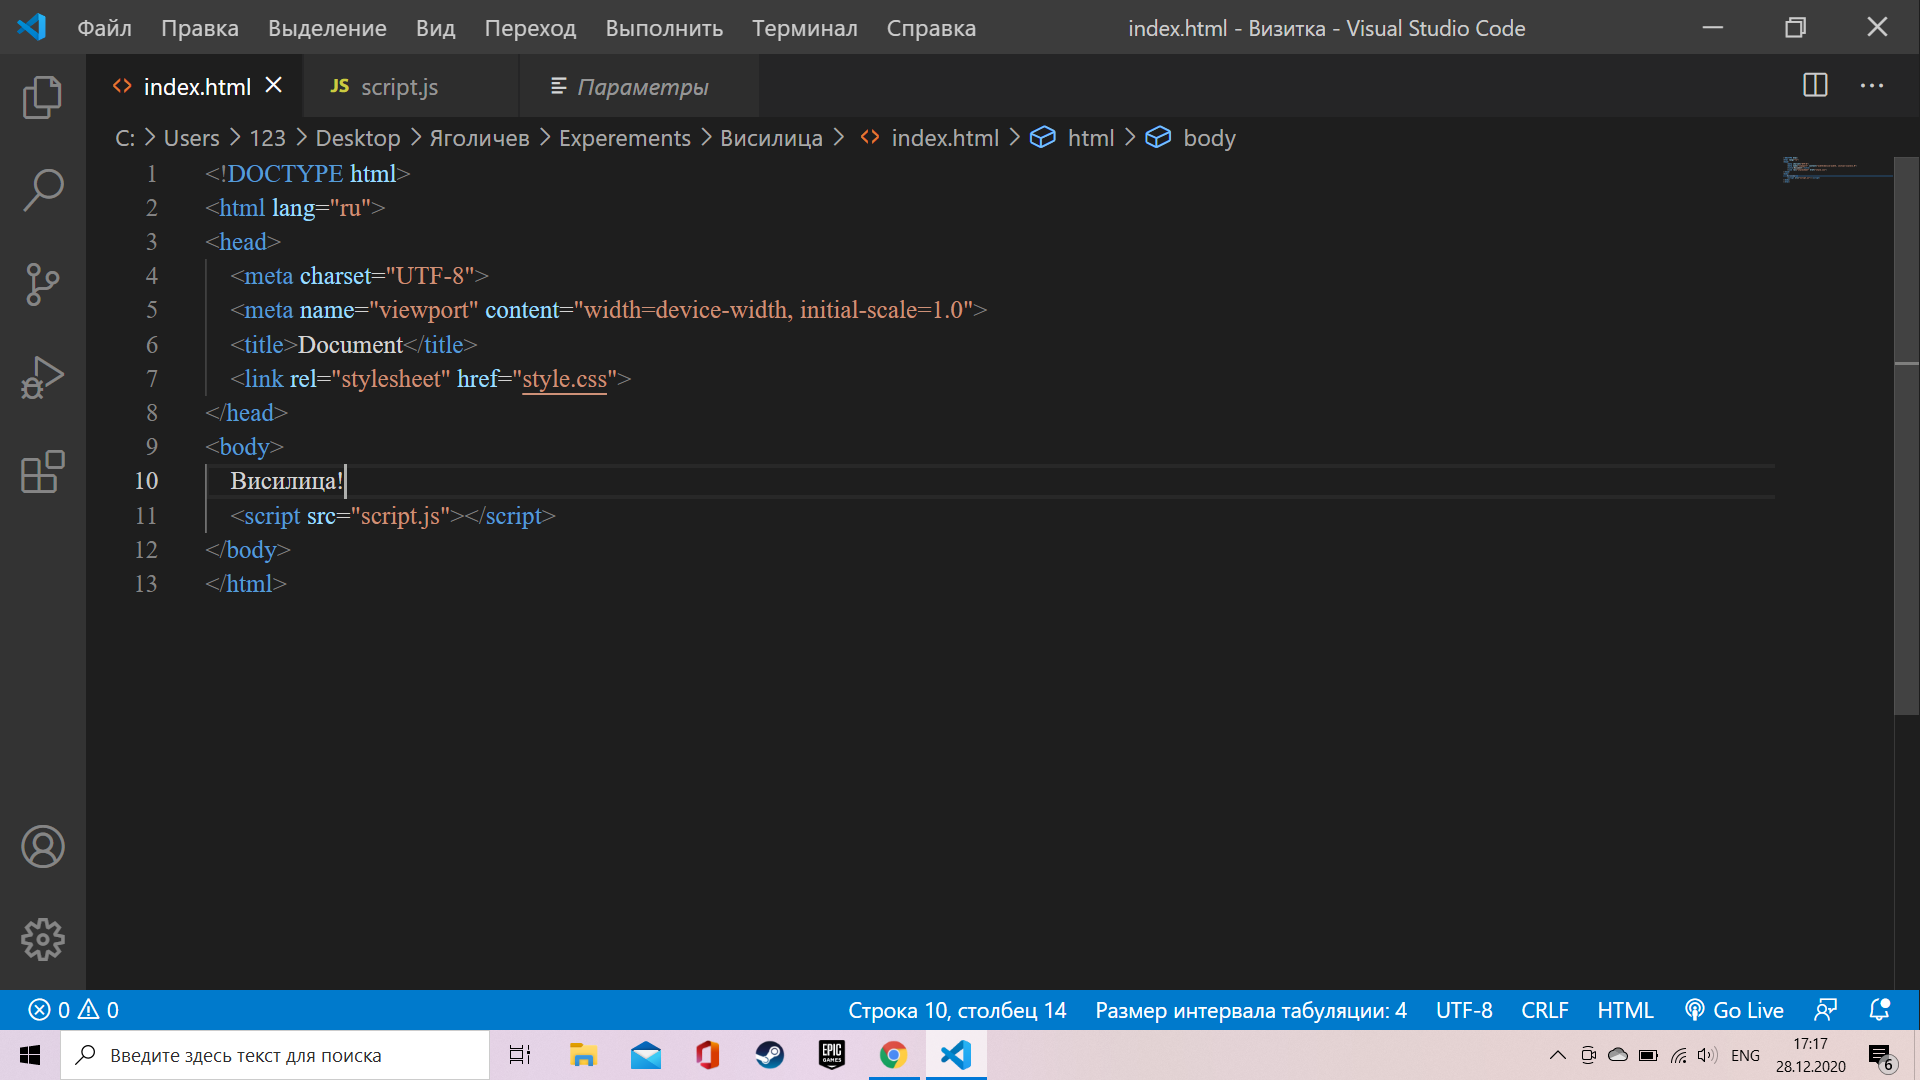Change CRLF end of line sequence
The image size is (1920, 1080).
[x=1545, y=1010]
